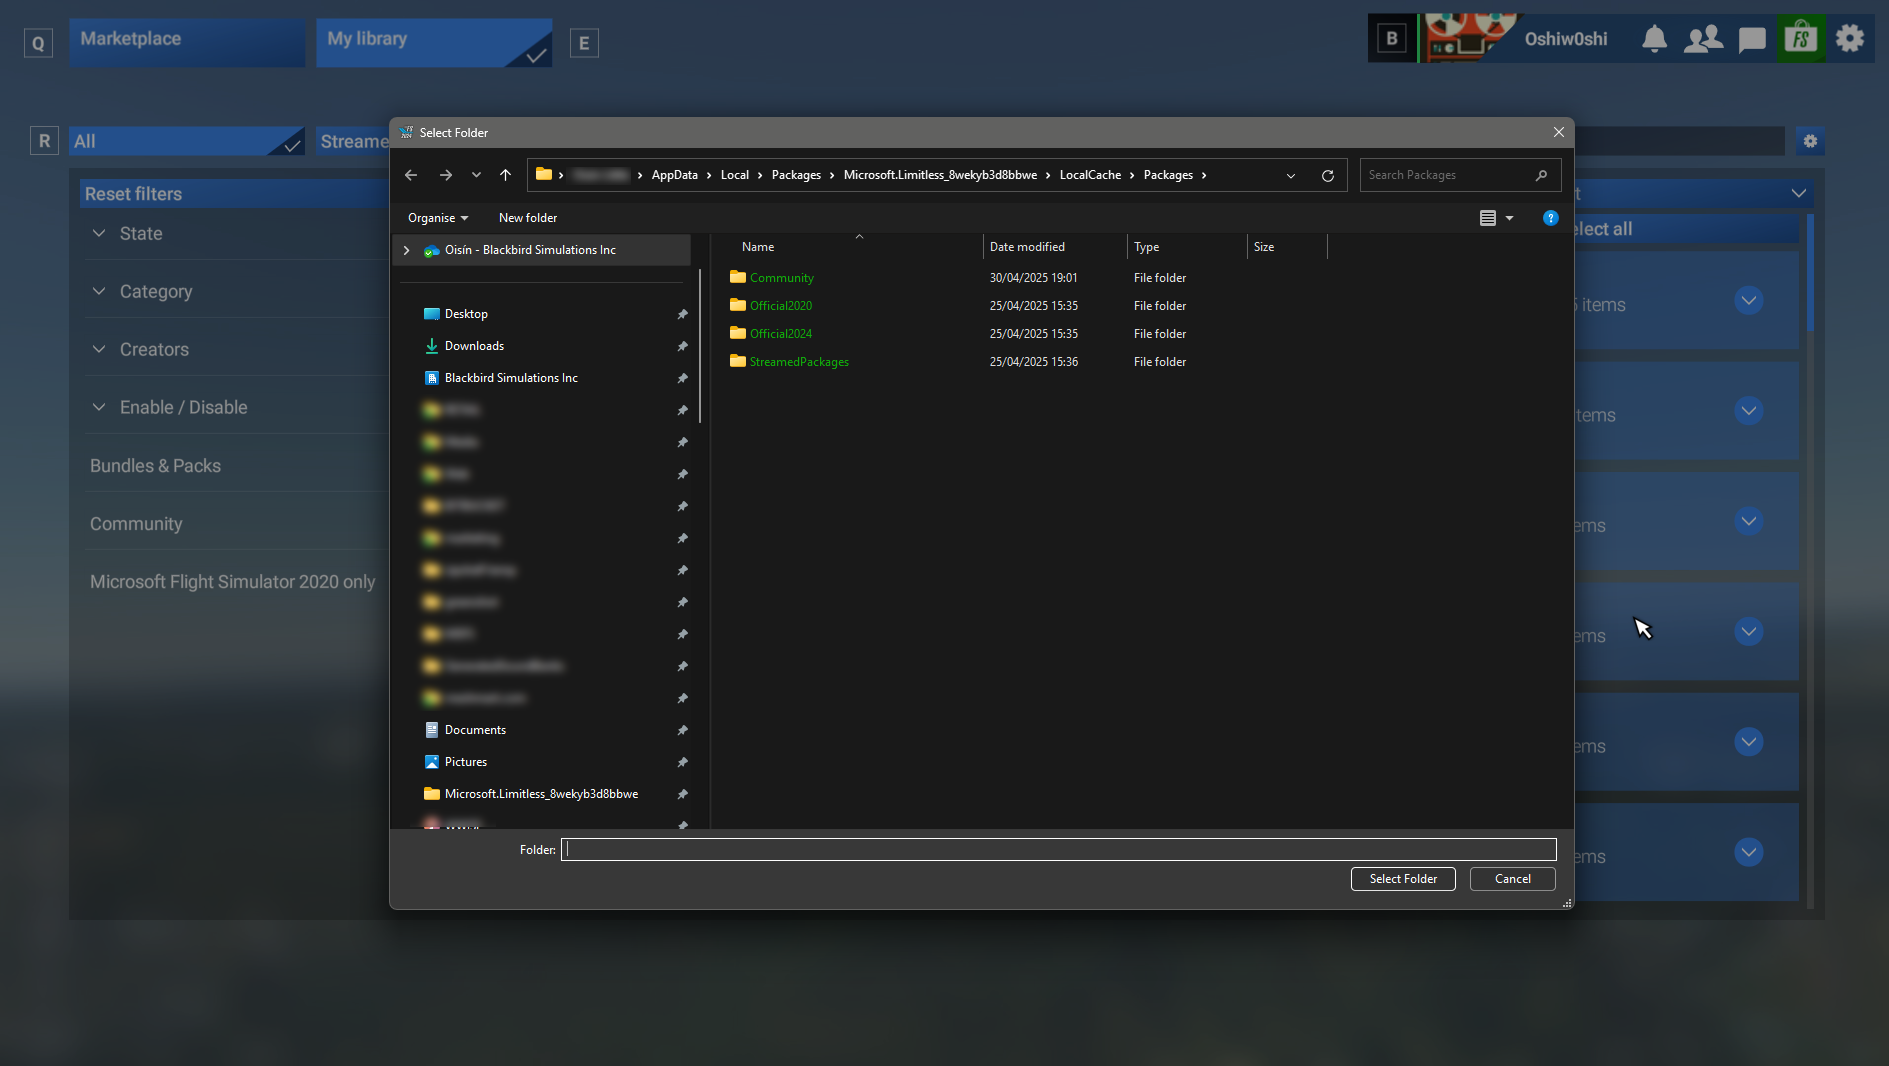Screen dimensions: 1889x1066
Task: Refresh the Packages folder listing
Action: tap(1328, 175)
